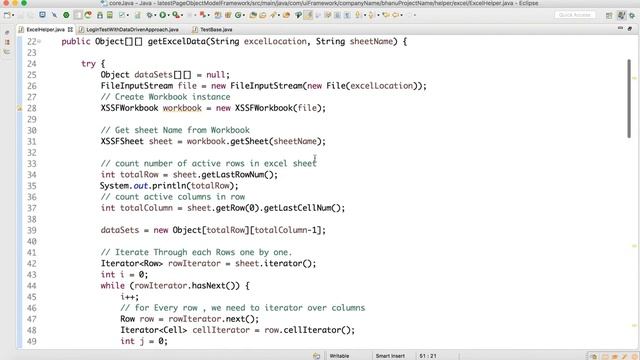Click the Smart Insert status entry
Image resolution: width=640 pixels, height=360 pixels.
(x=390, y=356)
